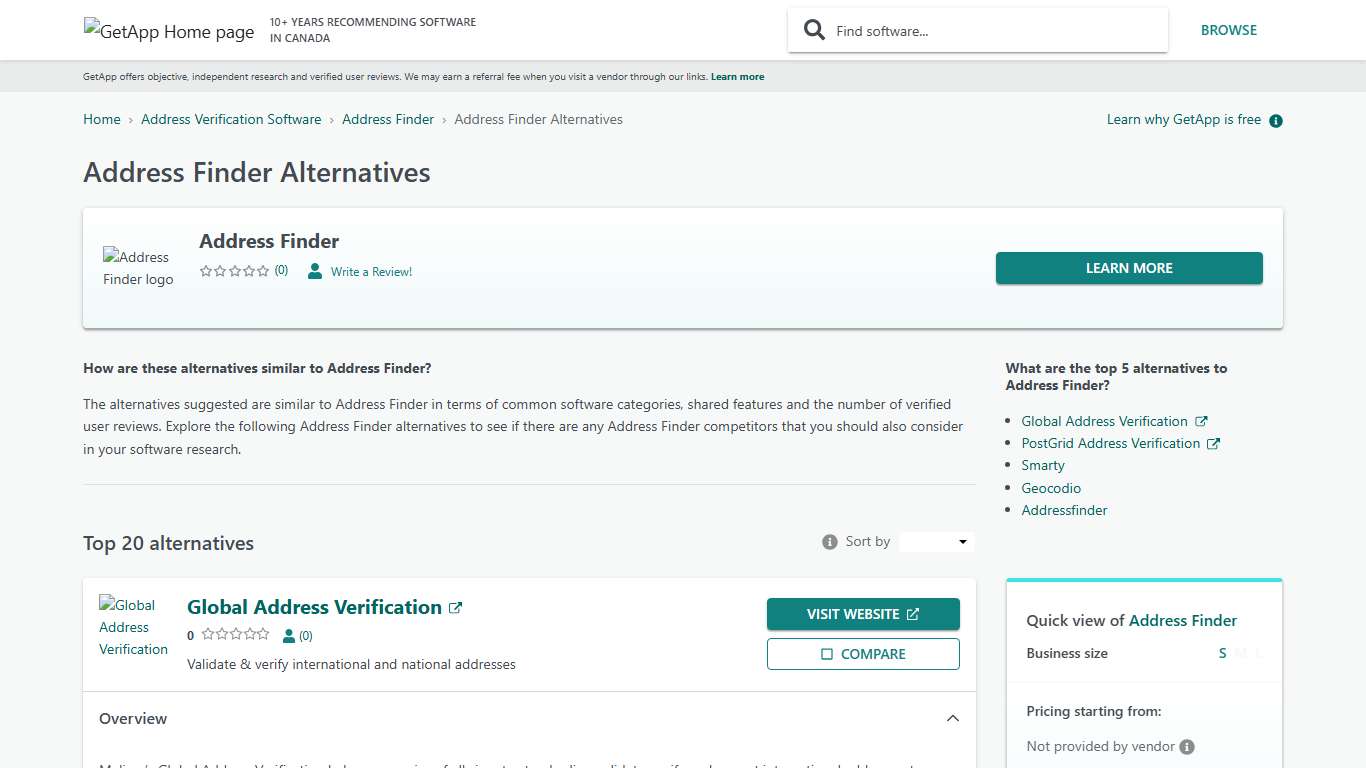Viewport: 1366px width, 768px height.
Task: Click the external link icon next to PostGrid Address Verification
Action: [x=1213, y=443]
